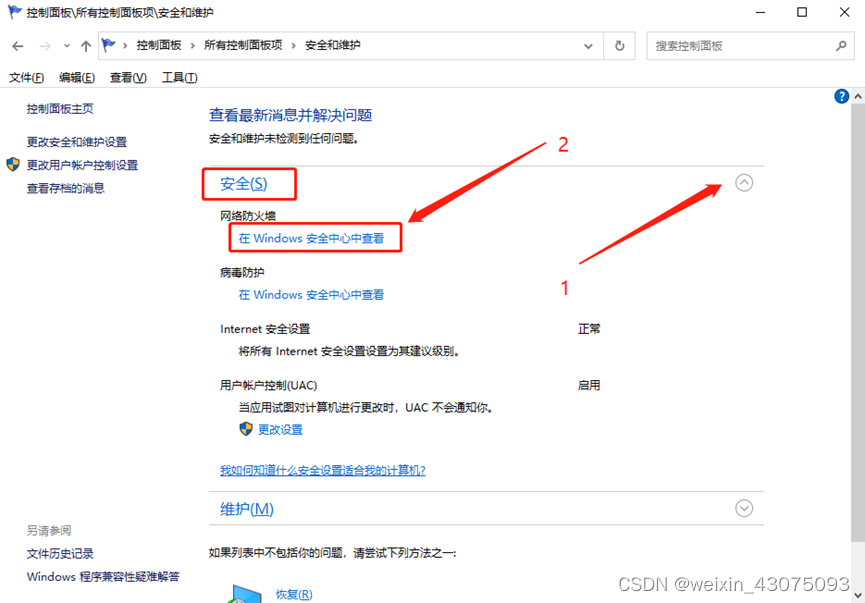This screenshot has width=865, height=603.
Task: Click the refresh button beside address bar
Action: tap(620, 46)
